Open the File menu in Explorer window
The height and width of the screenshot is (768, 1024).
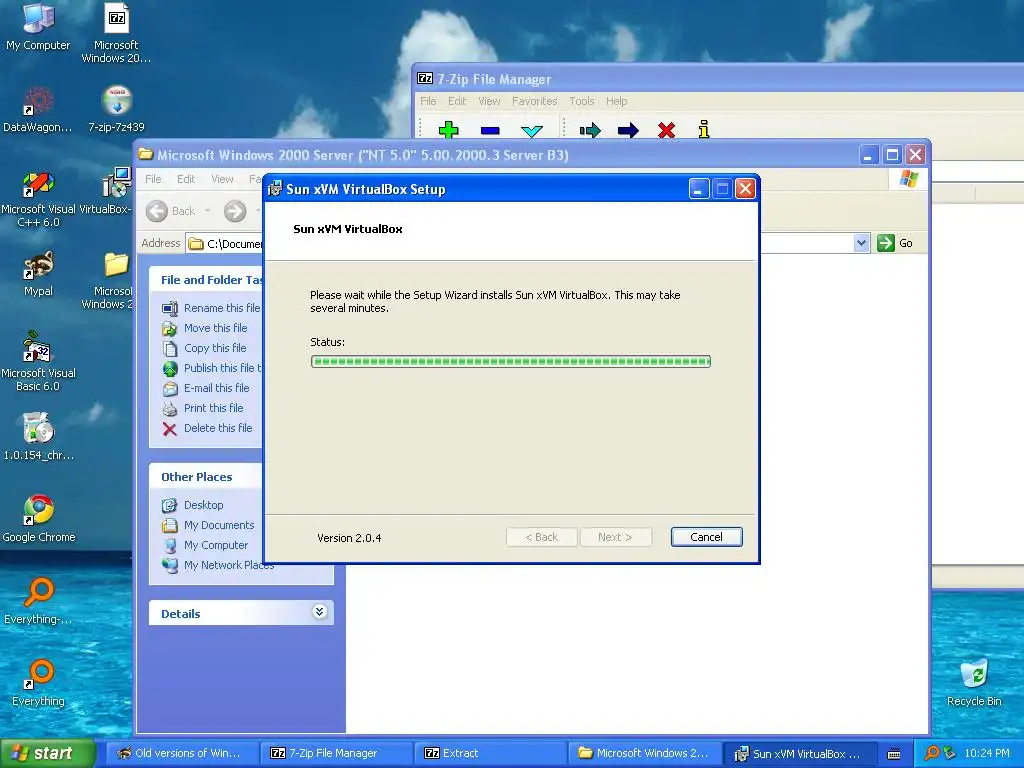point(153,179)
